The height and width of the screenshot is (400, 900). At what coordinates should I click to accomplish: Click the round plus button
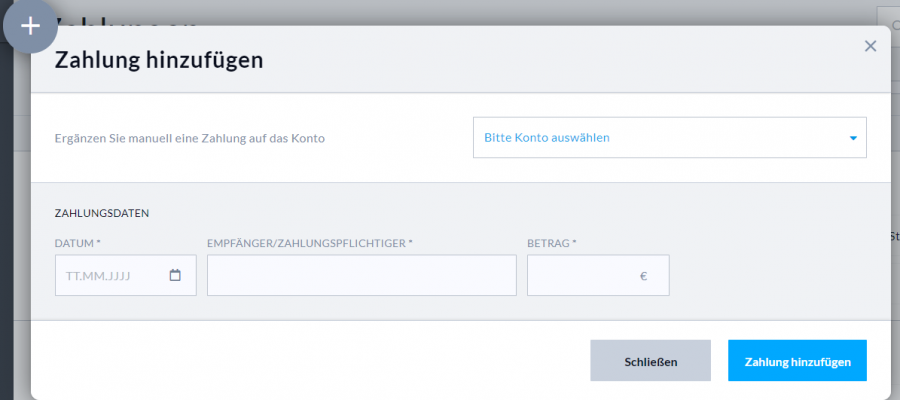pyautogui.click(x=31, y=26)
